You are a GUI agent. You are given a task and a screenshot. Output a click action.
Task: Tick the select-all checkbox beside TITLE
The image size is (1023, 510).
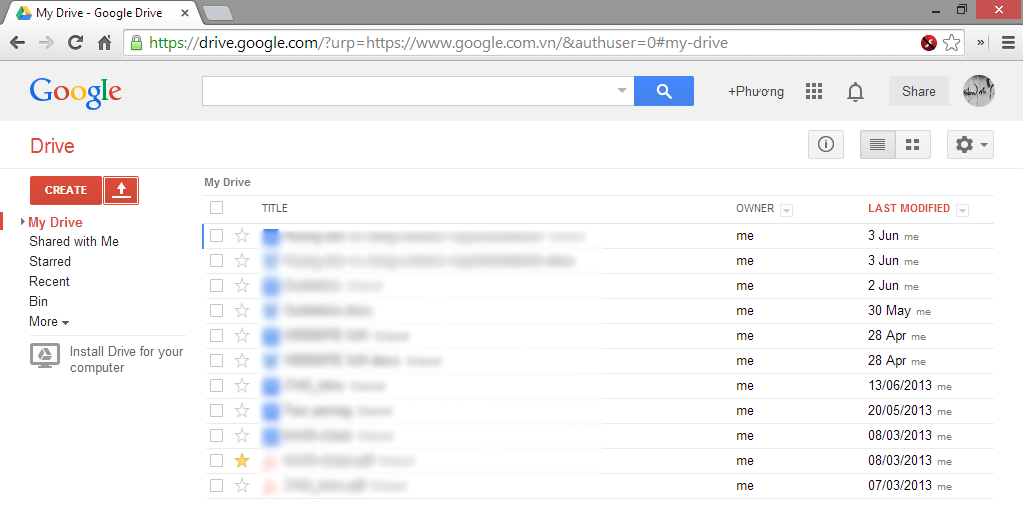(217, 208)
